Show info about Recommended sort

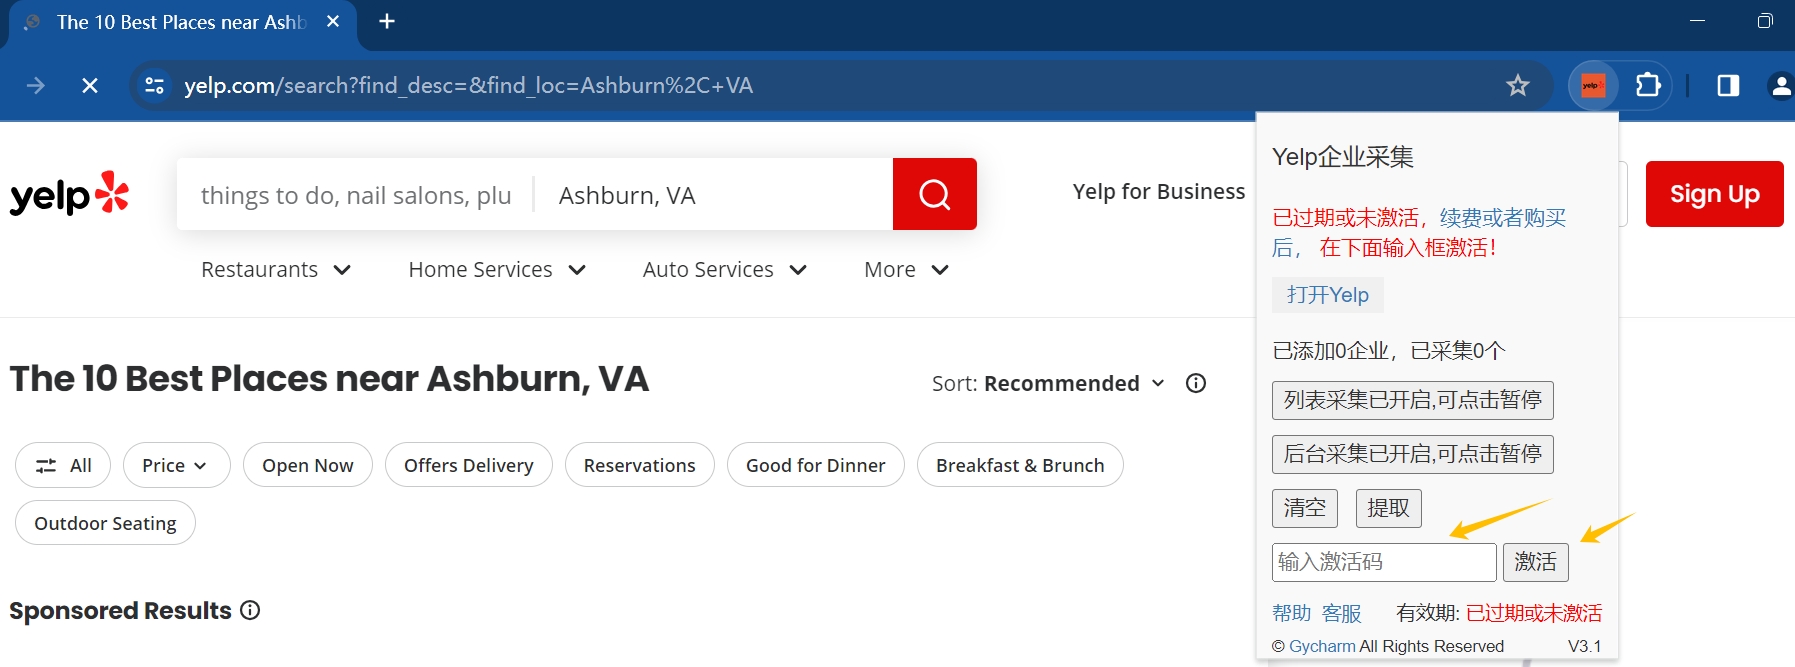click(1196, 383)
